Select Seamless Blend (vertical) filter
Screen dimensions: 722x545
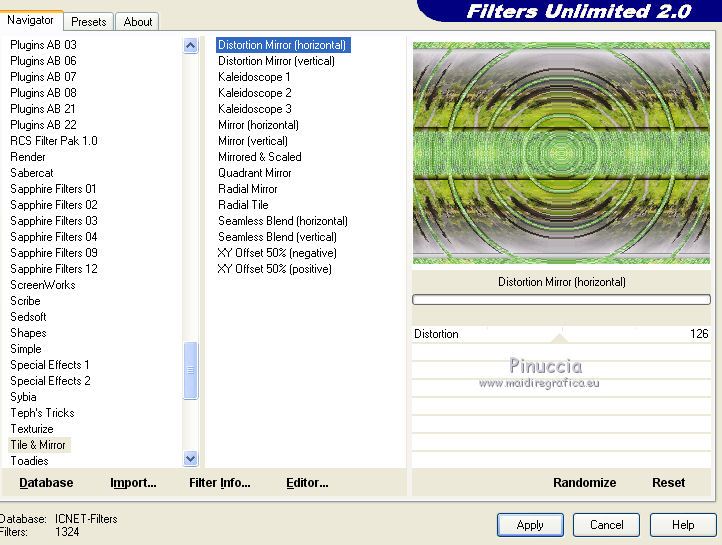click(x=277, y=237)
